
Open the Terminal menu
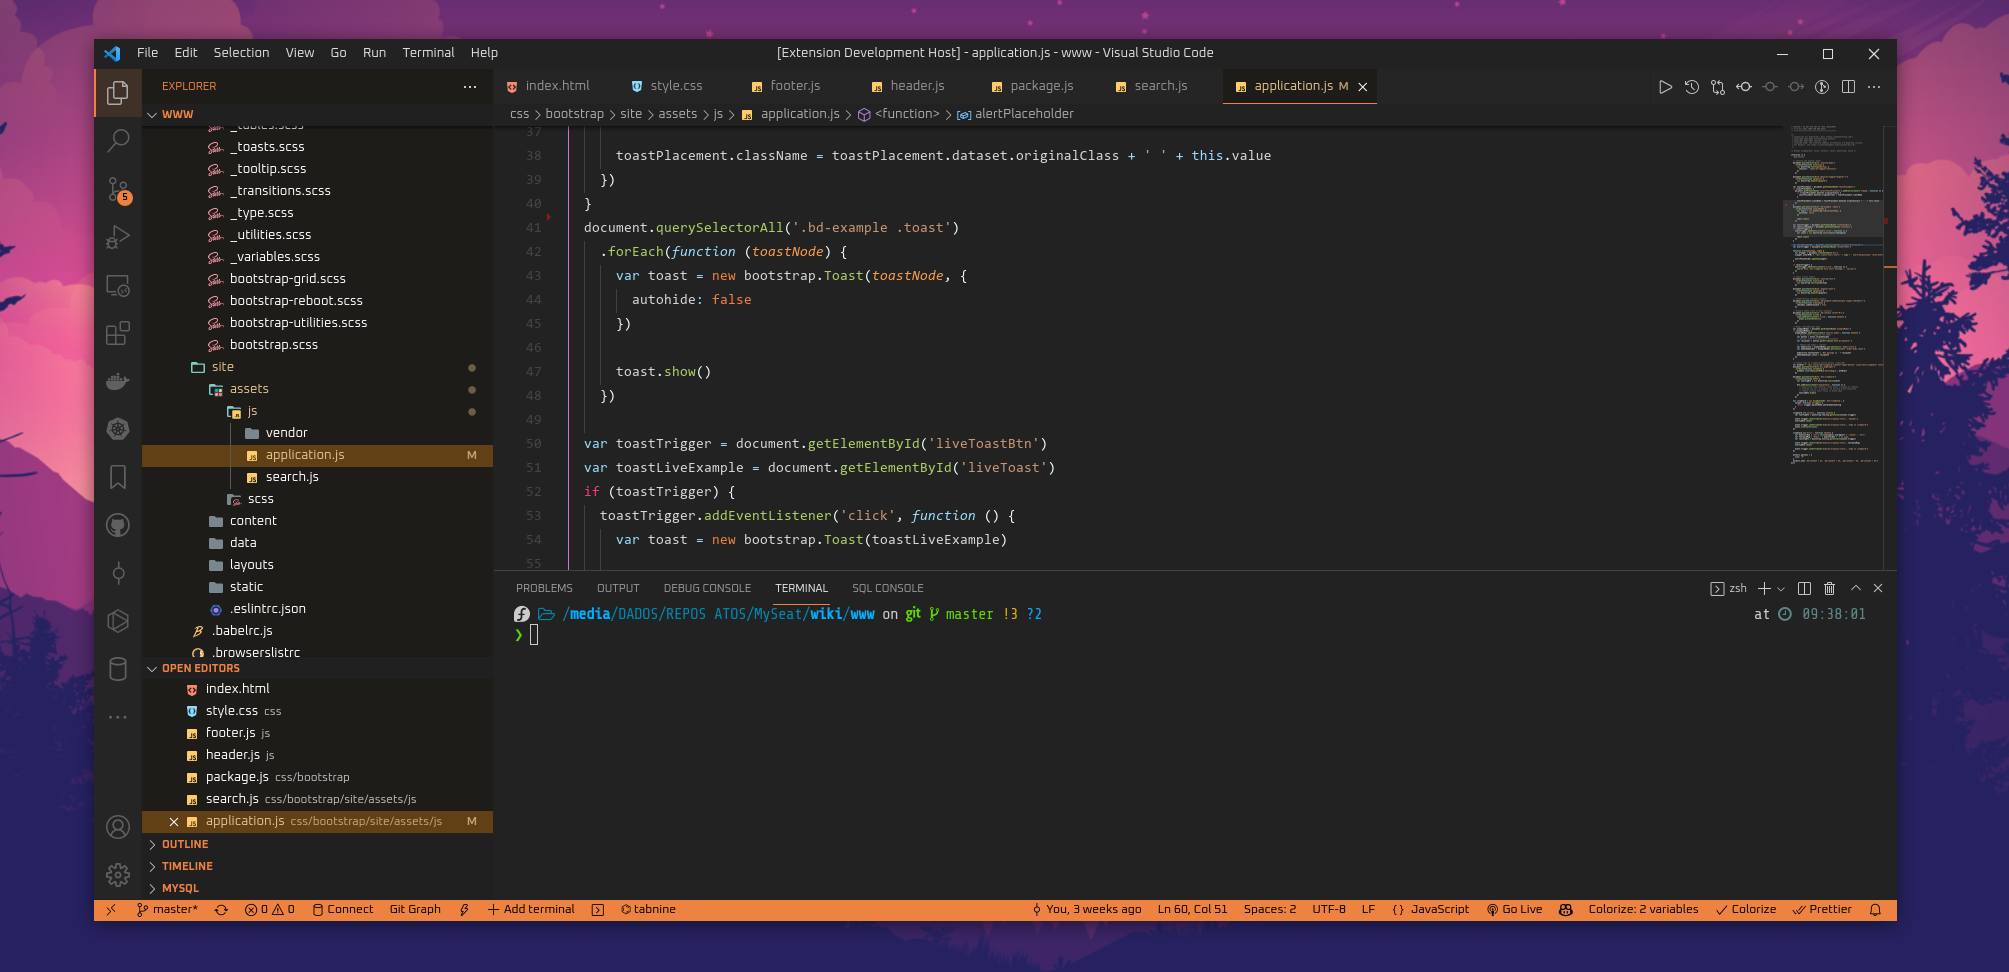428,52
